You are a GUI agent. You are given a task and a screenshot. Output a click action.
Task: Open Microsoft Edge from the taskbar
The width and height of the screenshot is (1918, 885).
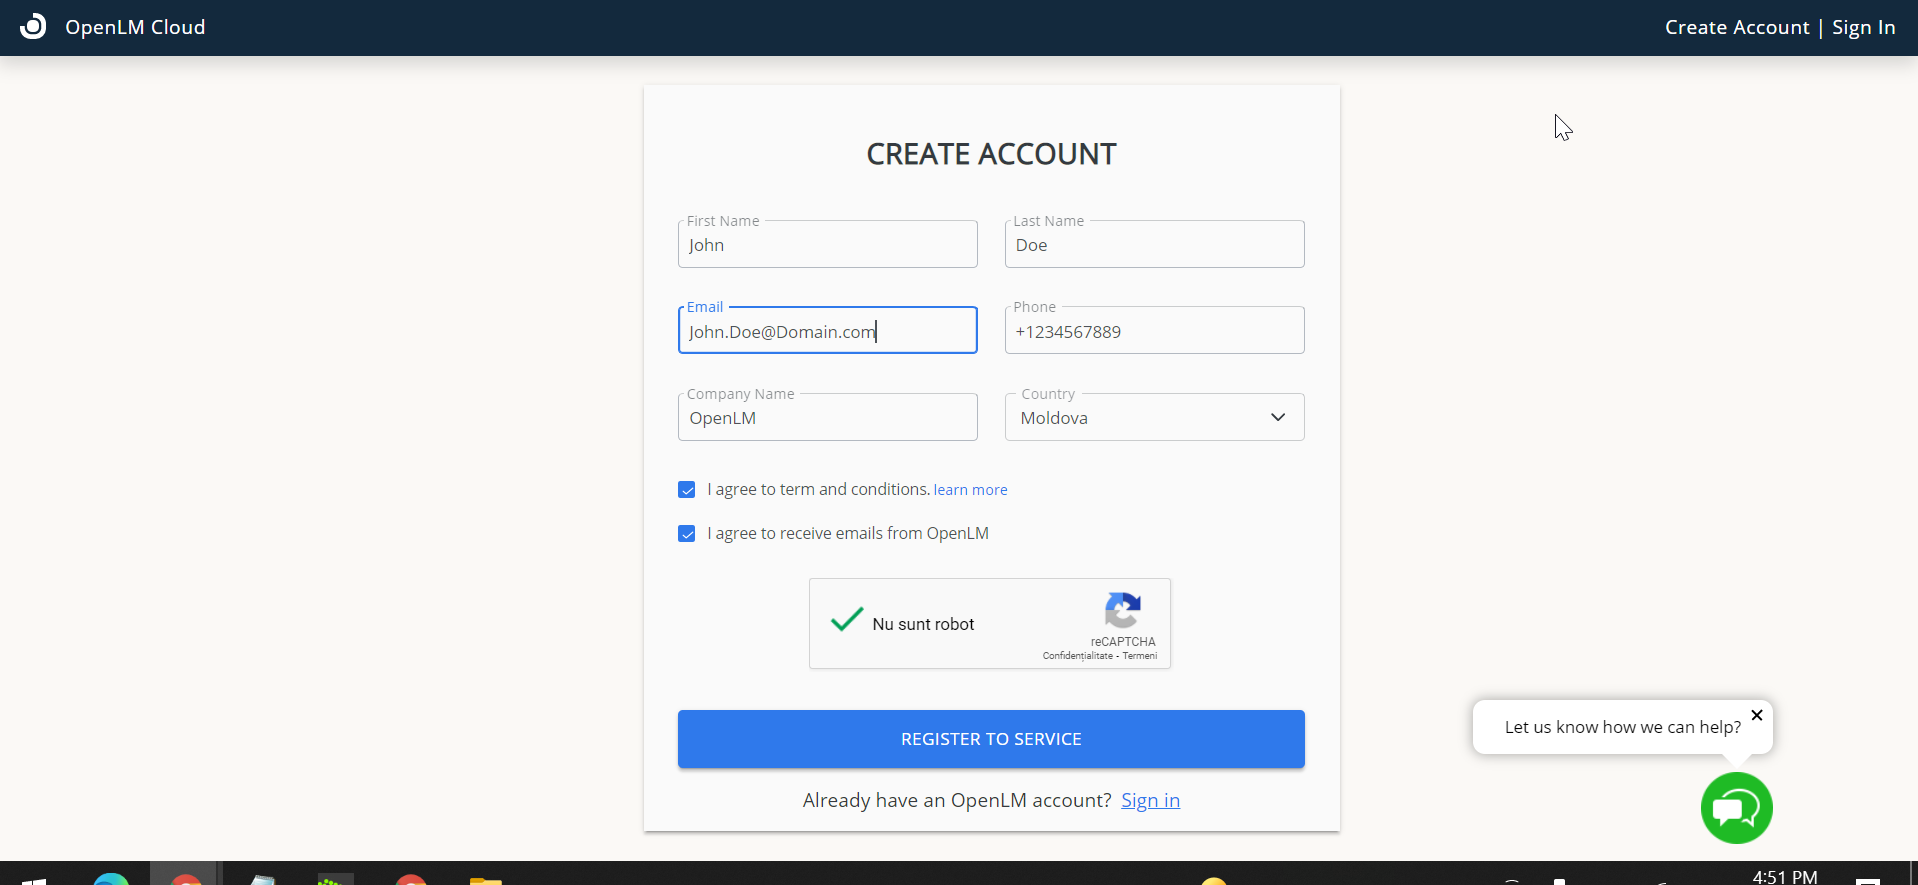pos(111,879)
